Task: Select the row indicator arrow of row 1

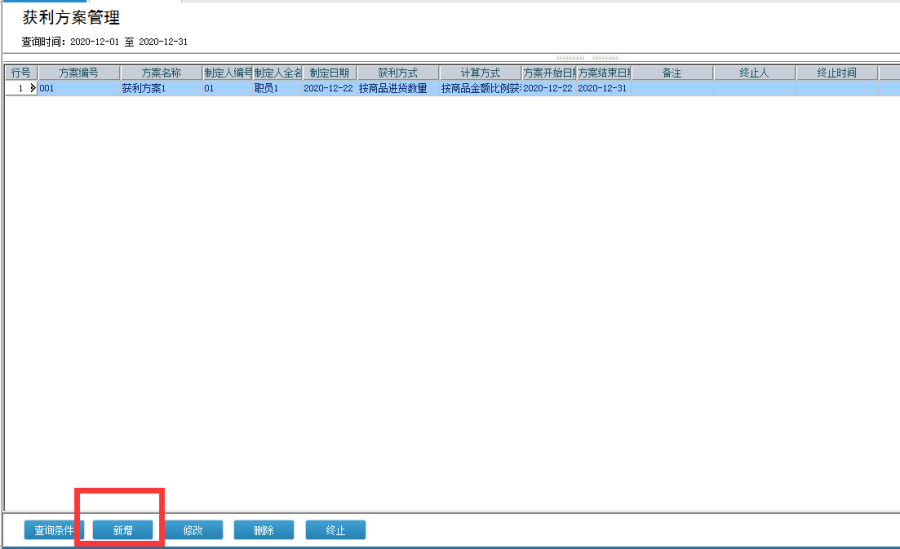Action: [x=33, y=88]
